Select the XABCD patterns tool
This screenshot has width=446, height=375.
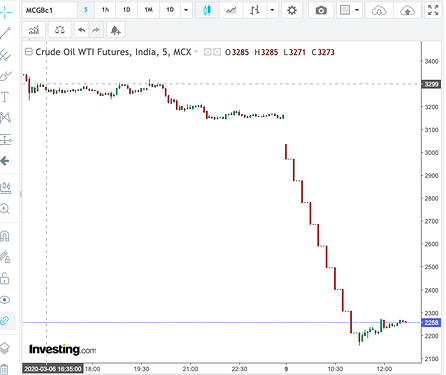click(x=5, y=118)
